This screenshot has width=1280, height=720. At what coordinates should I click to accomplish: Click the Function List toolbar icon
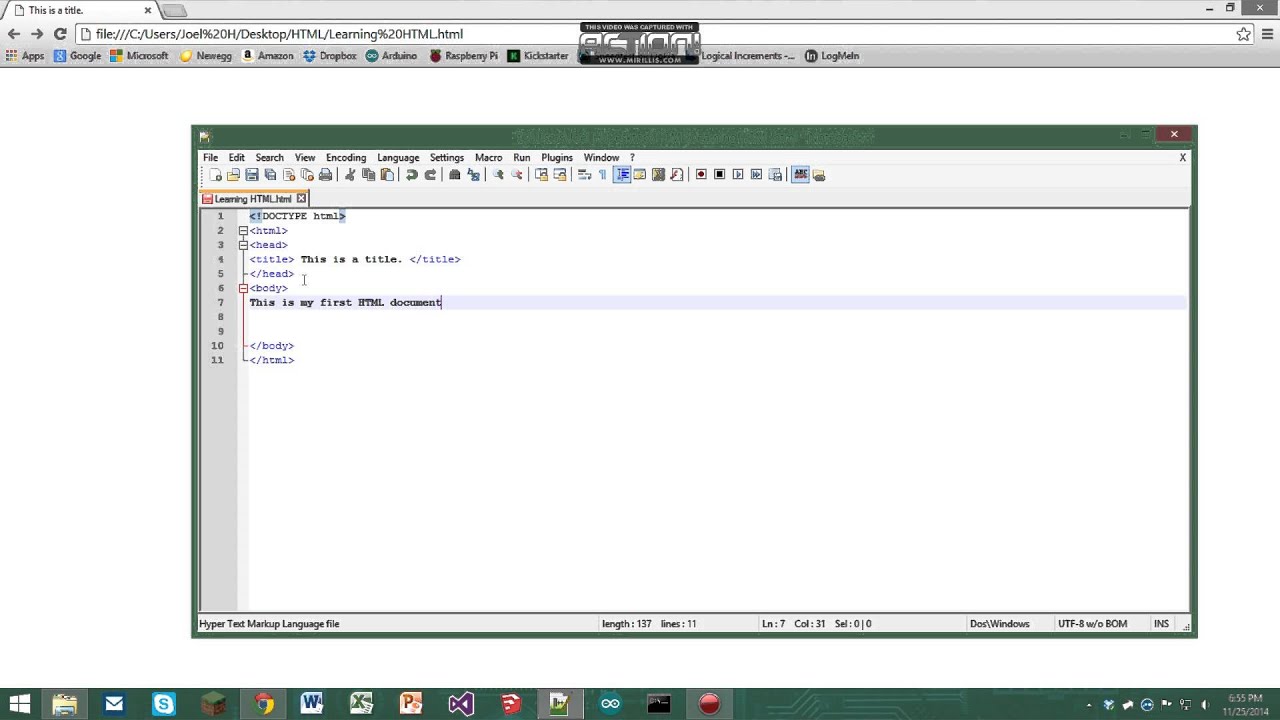pos(677,175)
